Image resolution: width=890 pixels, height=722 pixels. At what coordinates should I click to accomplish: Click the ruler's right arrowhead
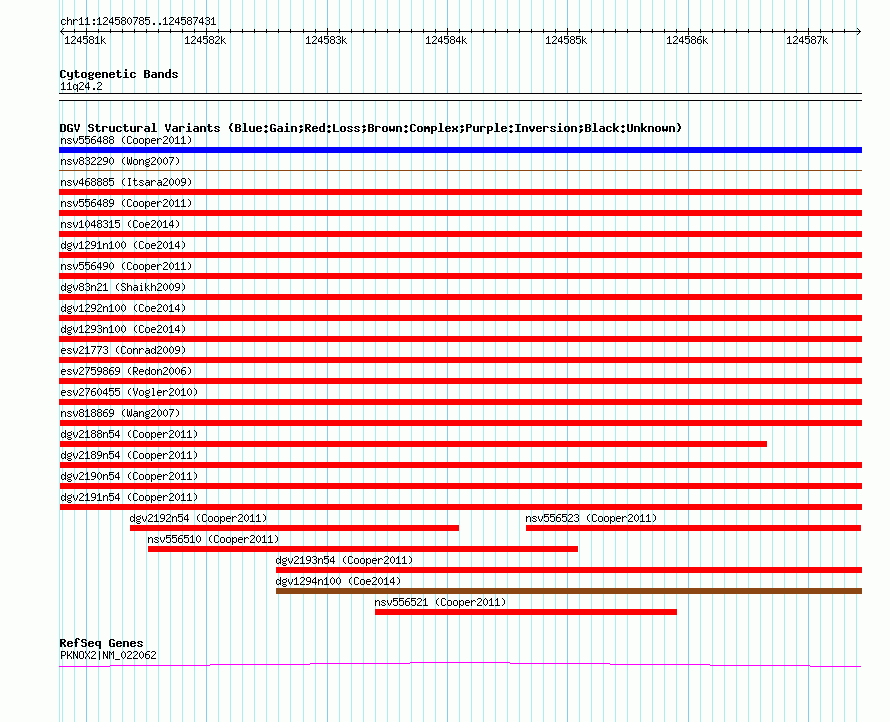tap(859, 31)
